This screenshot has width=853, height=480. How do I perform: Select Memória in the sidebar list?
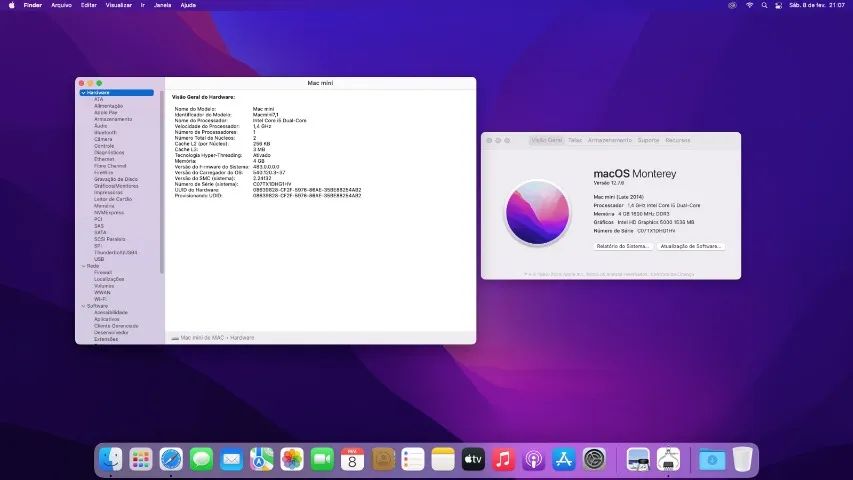[x=104, y=206]
